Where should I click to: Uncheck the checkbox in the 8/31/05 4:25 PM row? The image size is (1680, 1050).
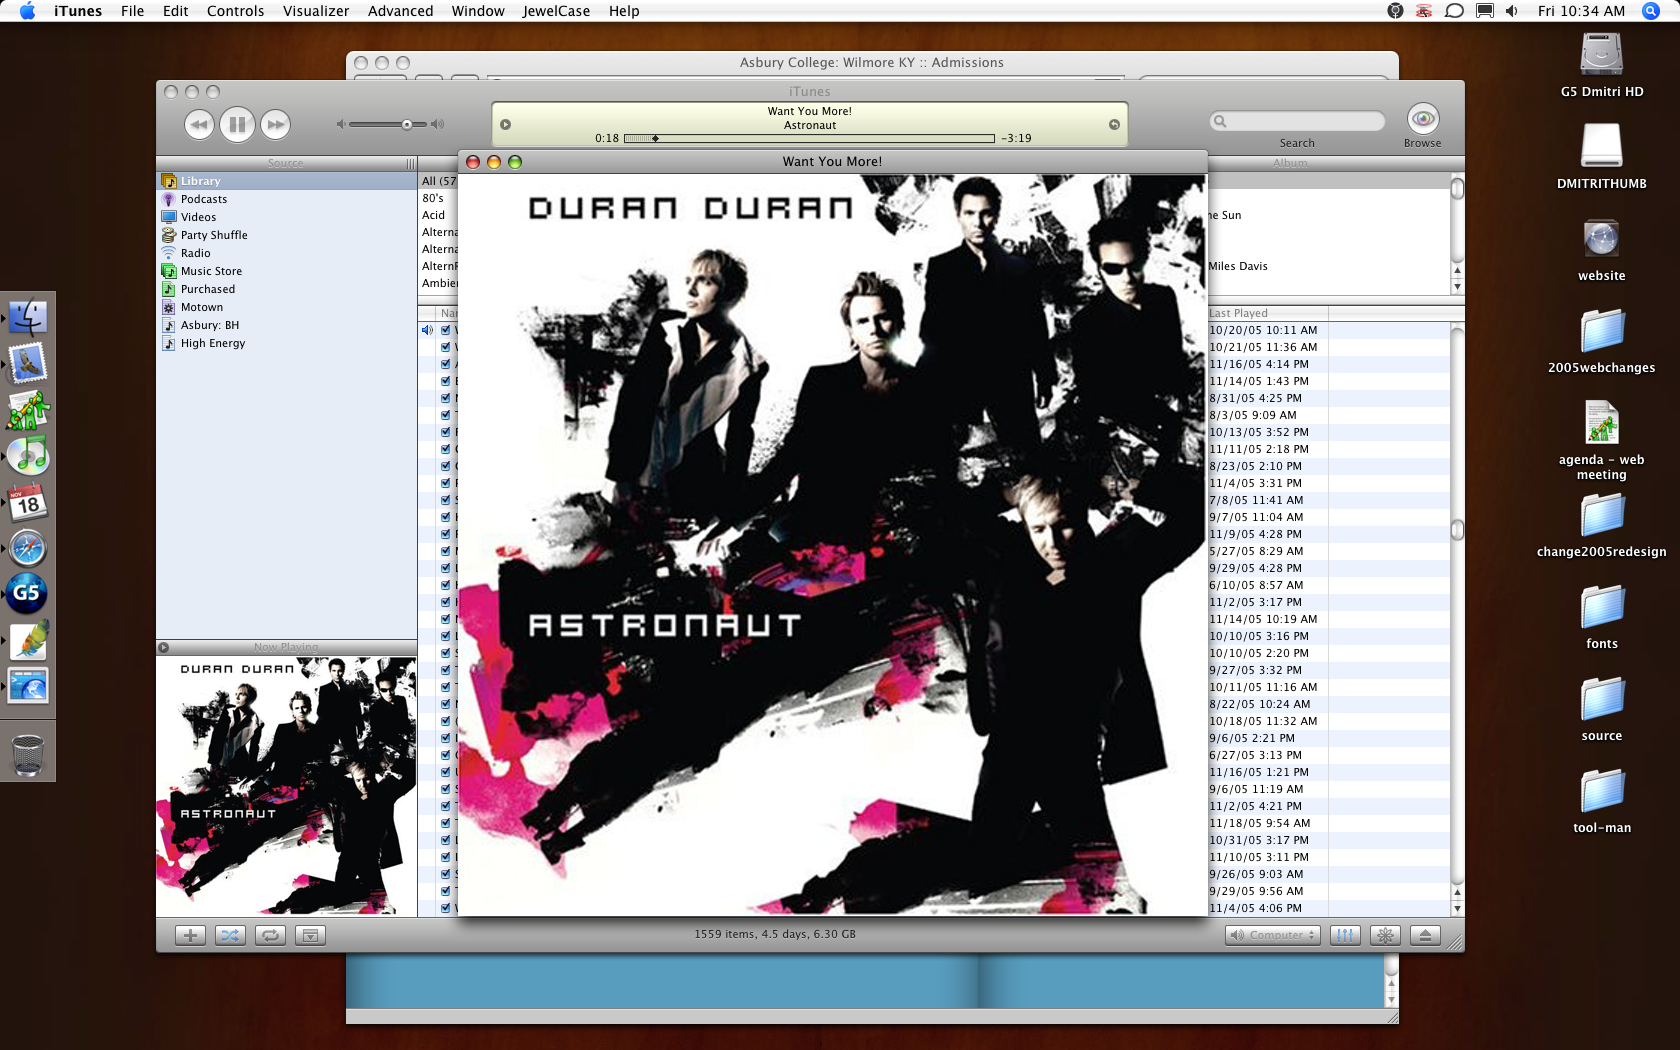click(x=445, y=398)
